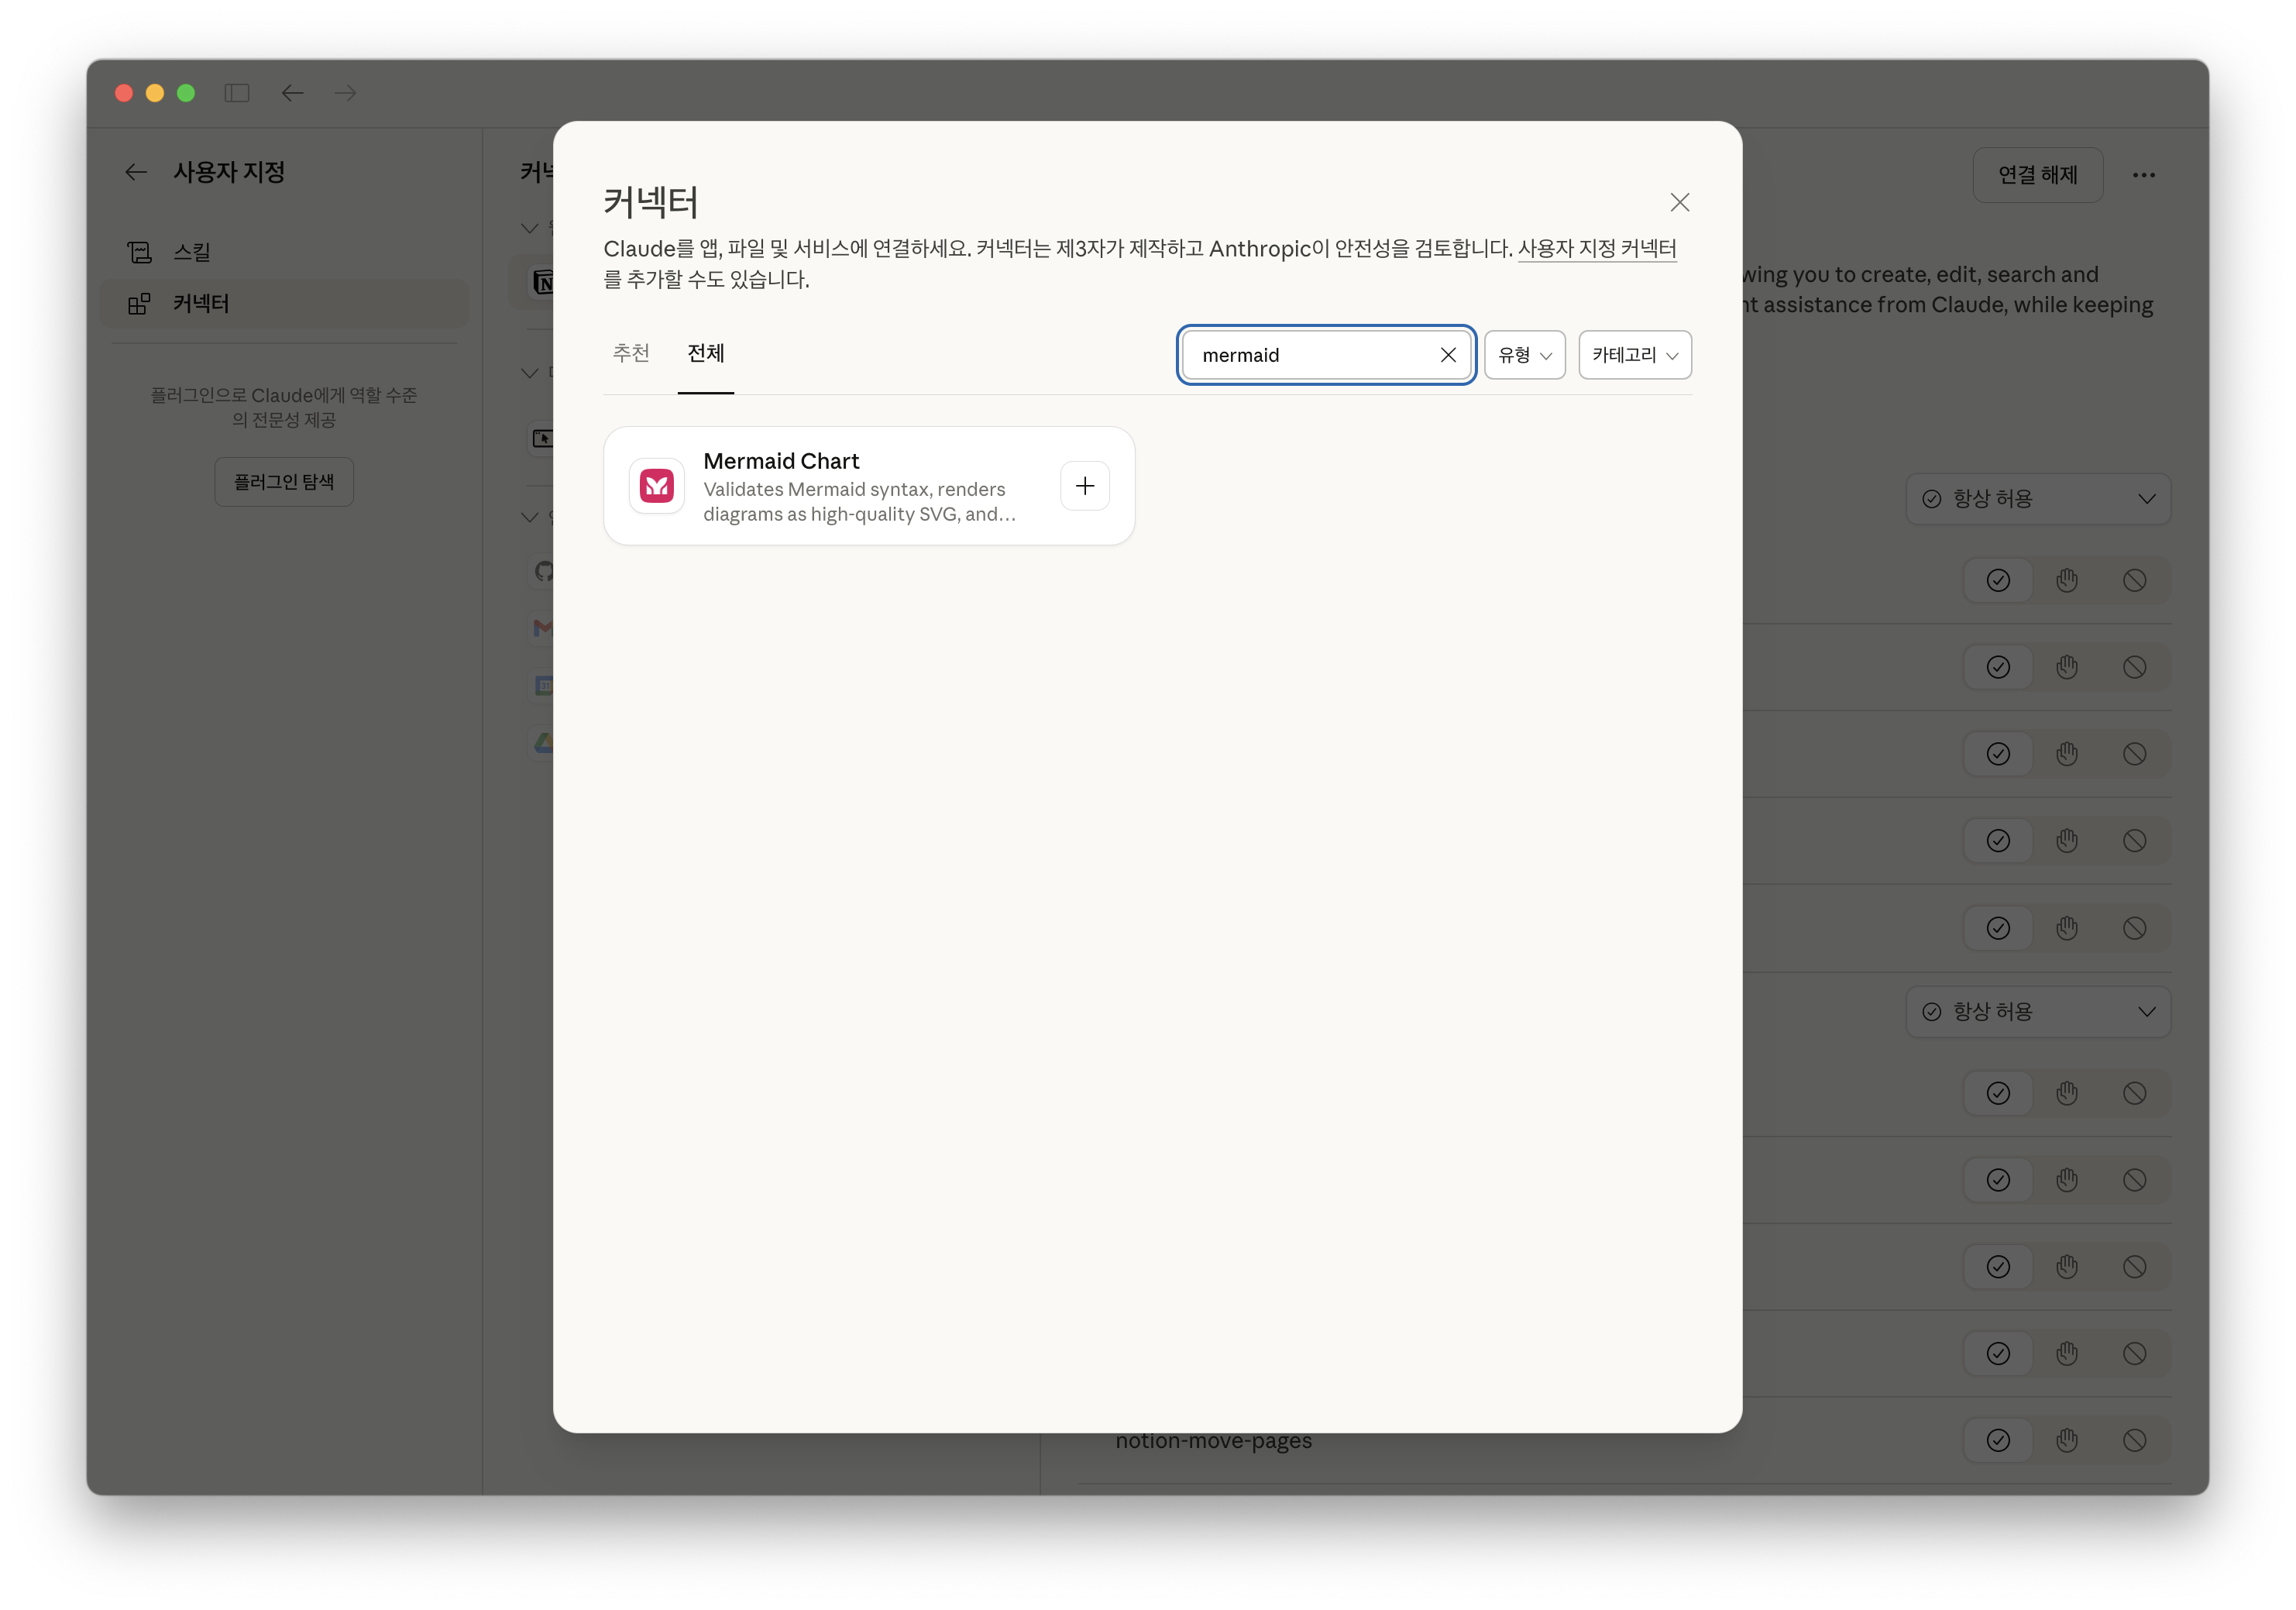Open the 사용자 지정 커넥터 link
Image resolution: width=2296 pixels, height=1610 pixels.
[x=1597, y=249]
